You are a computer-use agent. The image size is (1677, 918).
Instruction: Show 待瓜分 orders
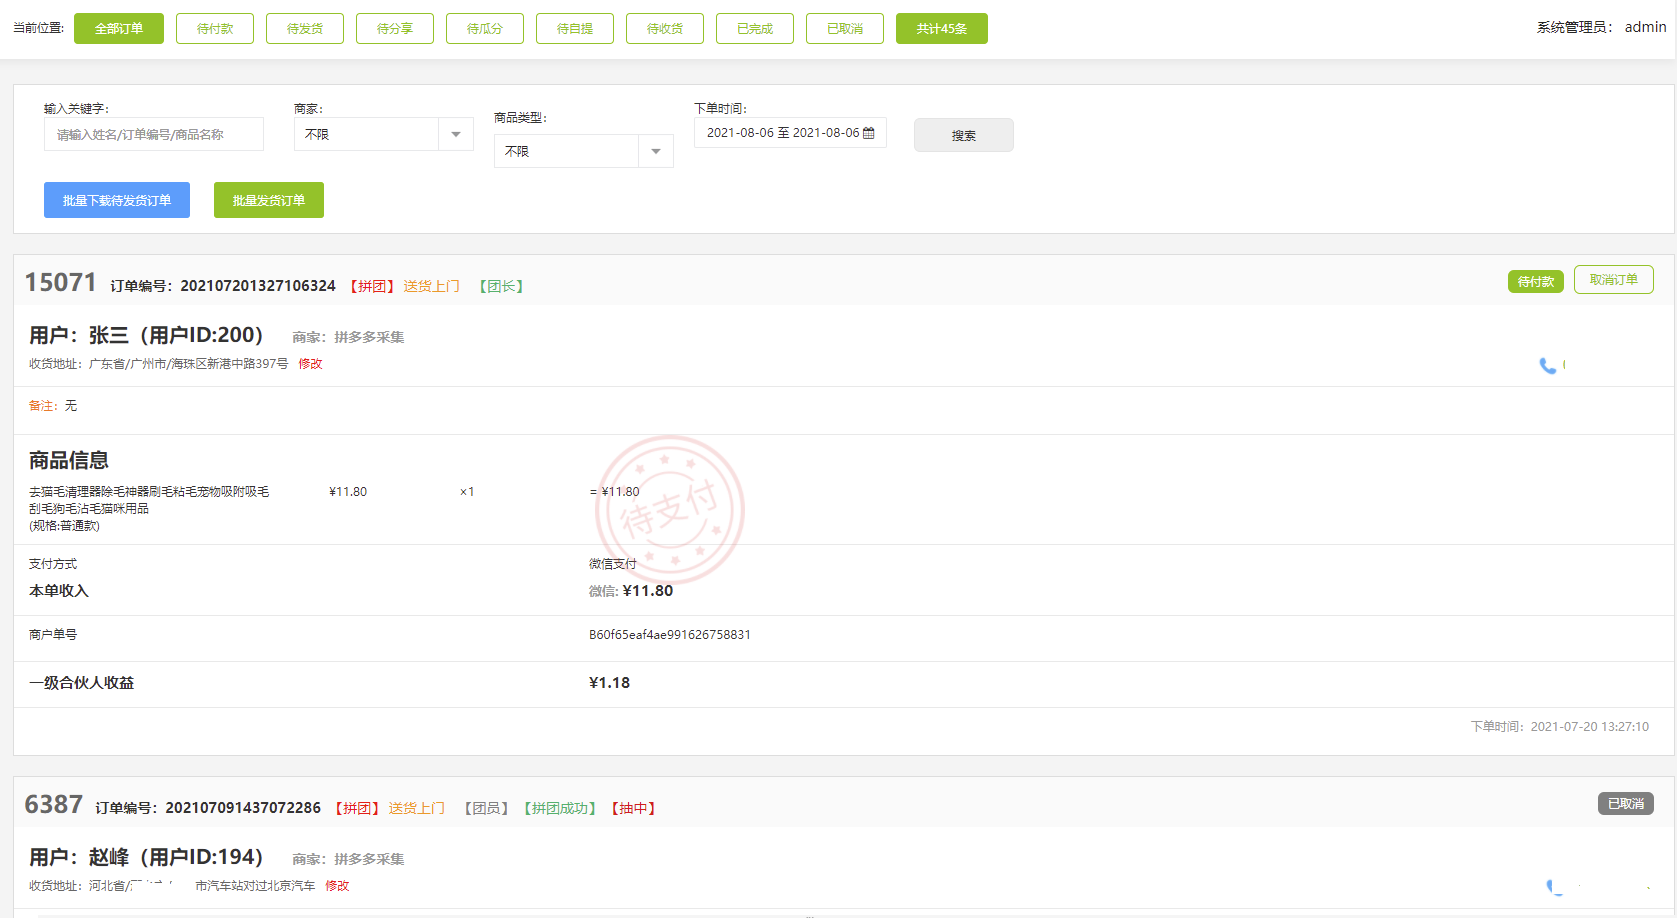485,29
